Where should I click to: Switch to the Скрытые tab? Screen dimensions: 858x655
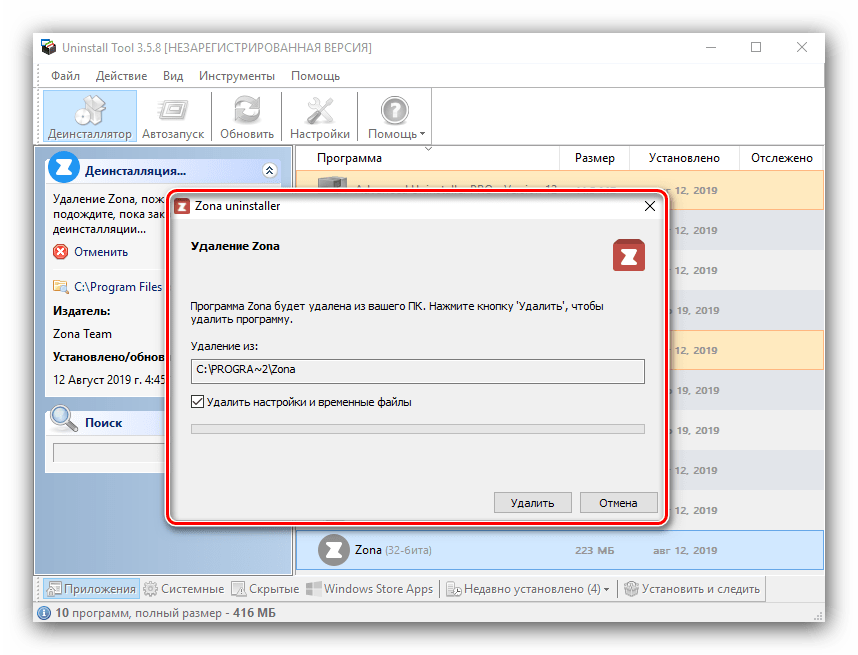[x=265, y=589]
